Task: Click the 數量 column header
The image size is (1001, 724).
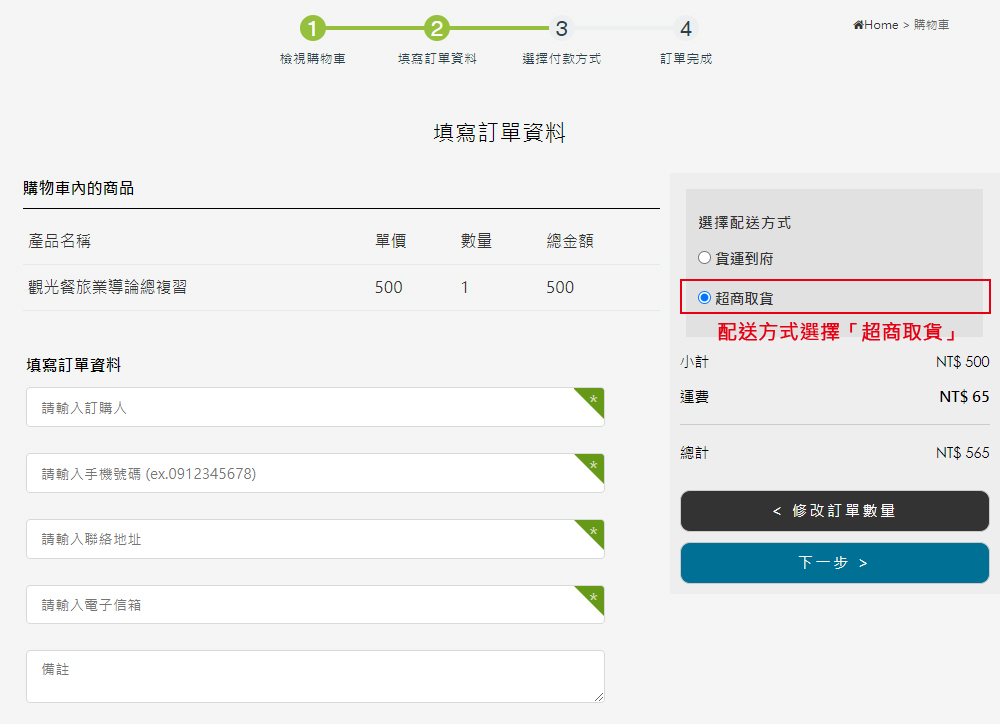Action: (x=476, y=241)
